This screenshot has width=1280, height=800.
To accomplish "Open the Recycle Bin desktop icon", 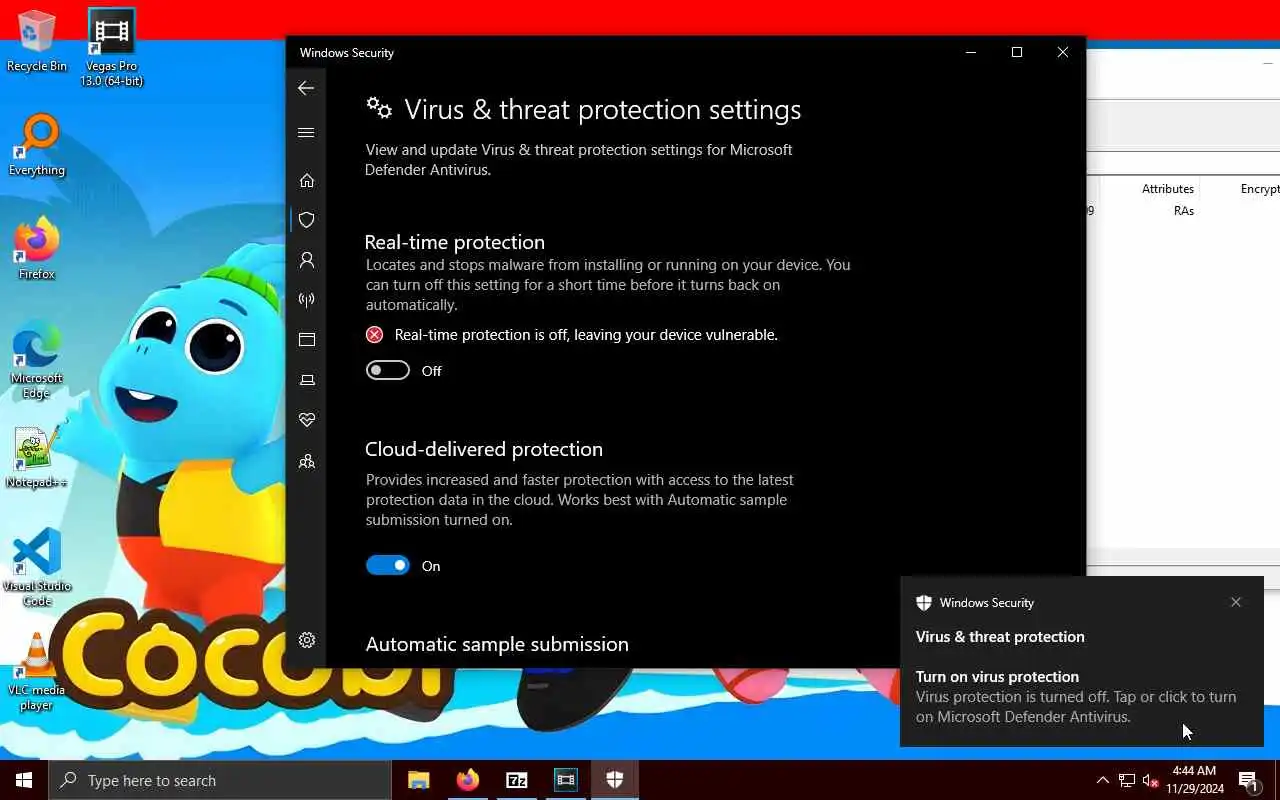I will point(37,41).
